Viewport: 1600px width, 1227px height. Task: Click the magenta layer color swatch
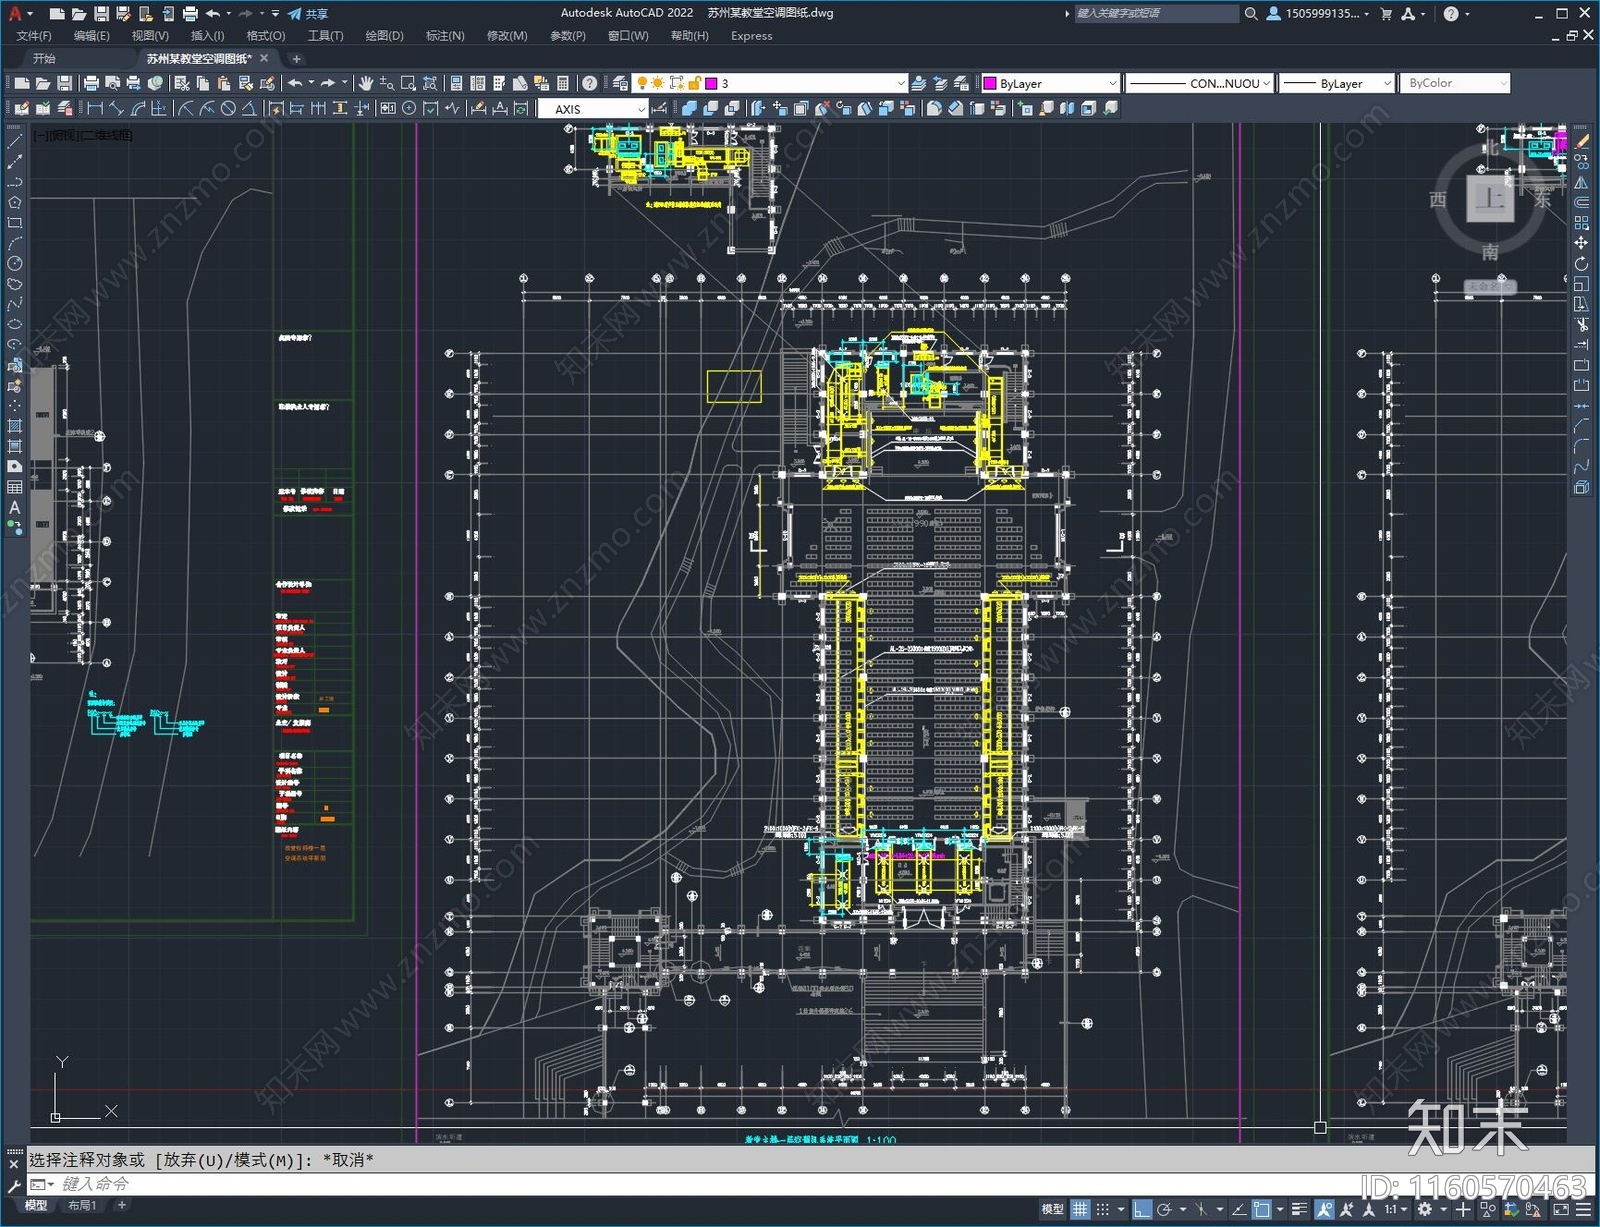tap(711, 83)
